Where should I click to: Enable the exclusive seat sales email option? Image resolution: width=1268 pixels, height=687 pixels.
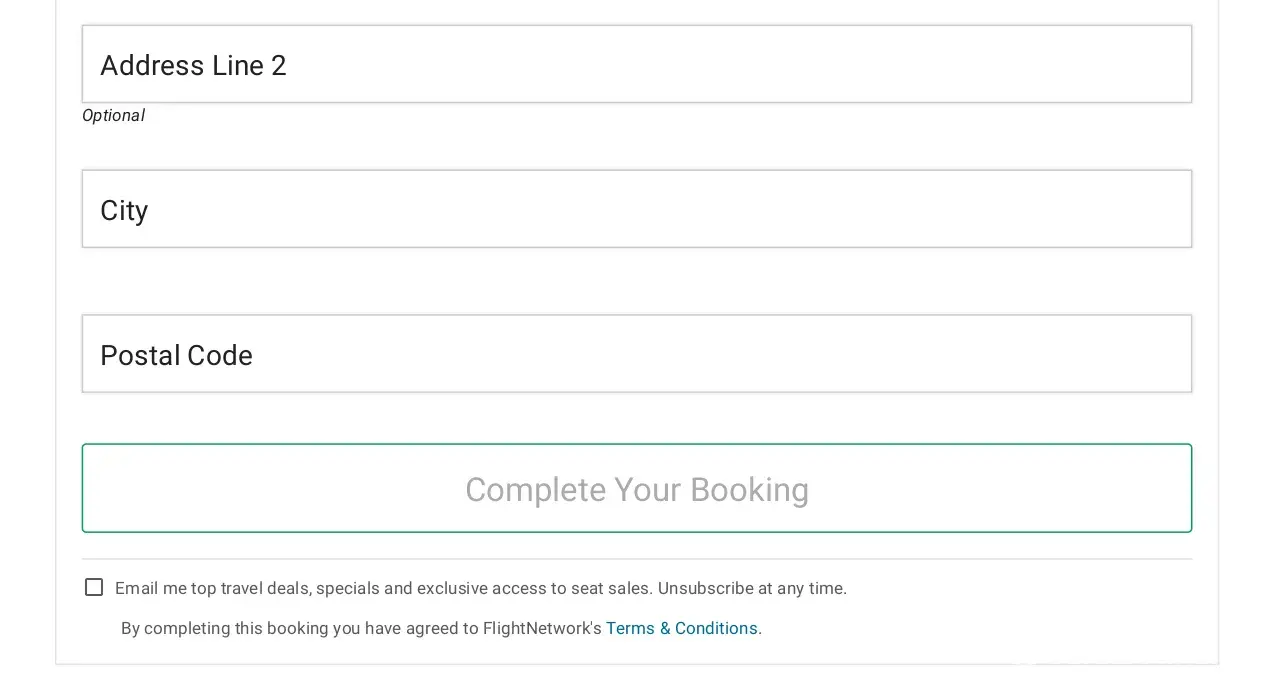(x=94, y=588)
